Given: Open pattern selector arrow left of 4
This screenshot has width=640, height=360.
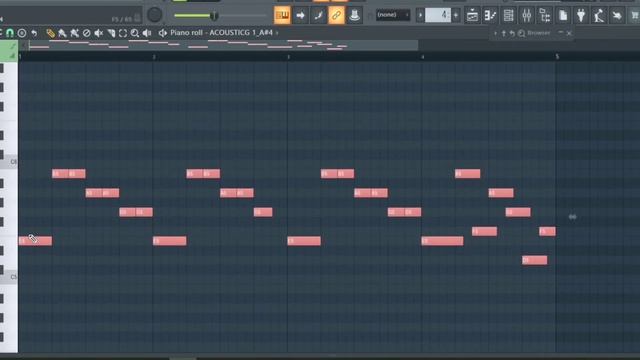Looking at the screenshot, I should pyautogui.click(x=420, y=16).
